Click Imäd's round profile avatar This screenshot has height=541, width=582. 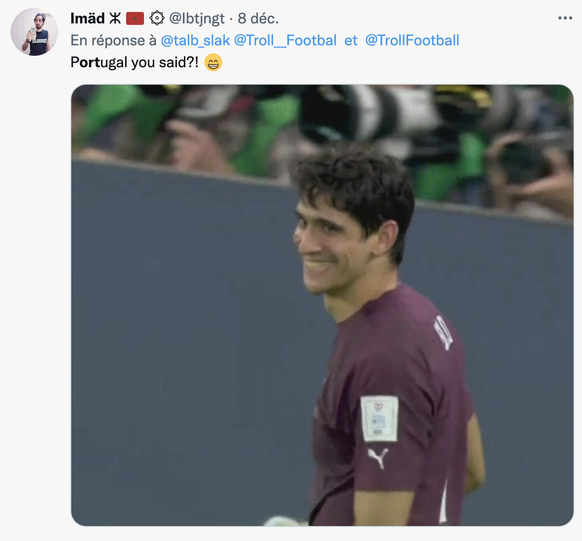34,32
